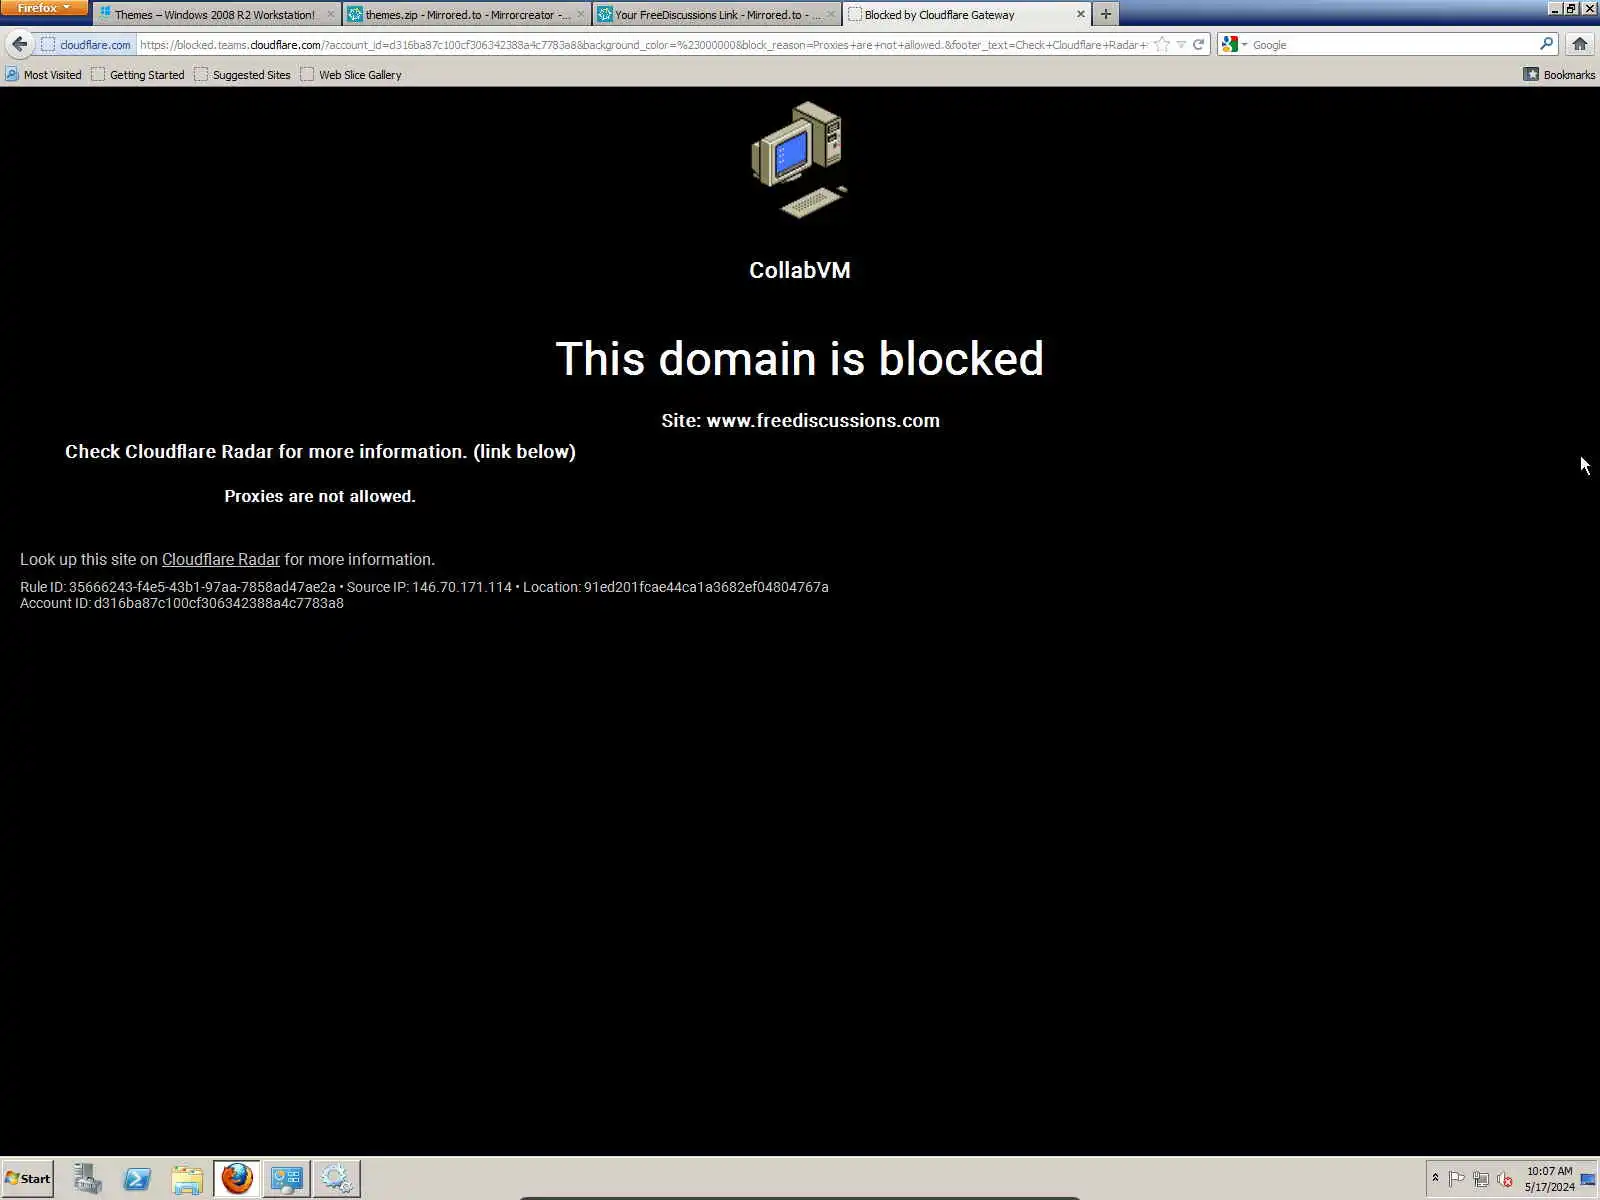Click the 'This domain is blocked' heading

click(x=799, y=358)
